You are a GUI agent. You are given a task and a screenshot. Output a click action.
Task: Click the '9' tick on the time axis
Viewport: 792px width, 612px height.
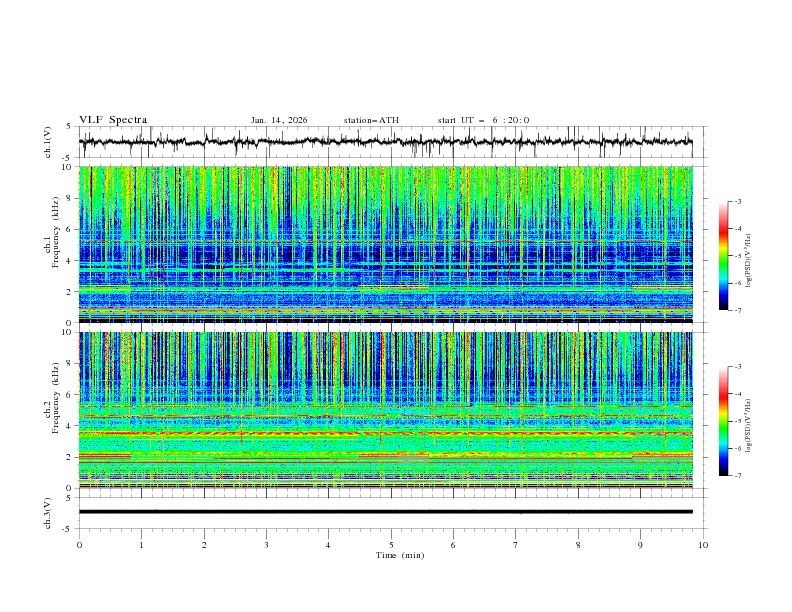point(640,545)
